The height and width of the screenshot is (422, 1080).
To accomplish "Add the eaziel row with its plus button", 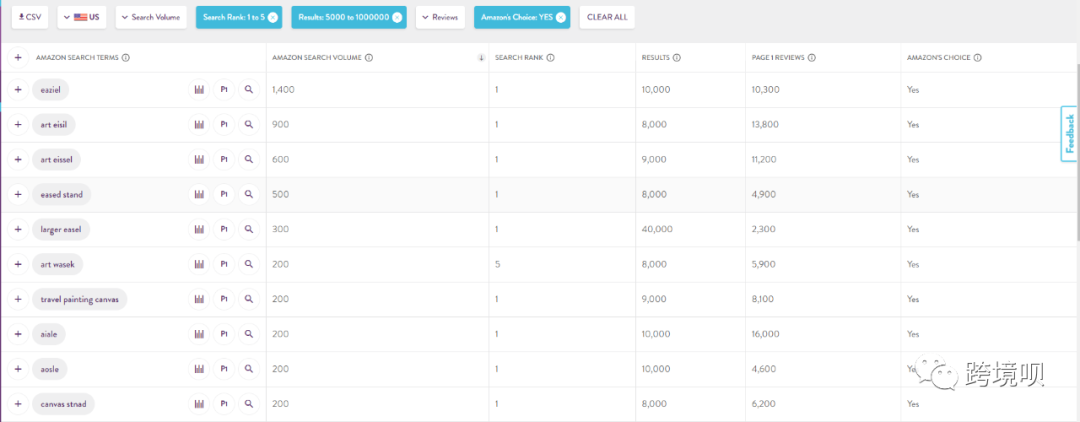I will coord(18,89).
